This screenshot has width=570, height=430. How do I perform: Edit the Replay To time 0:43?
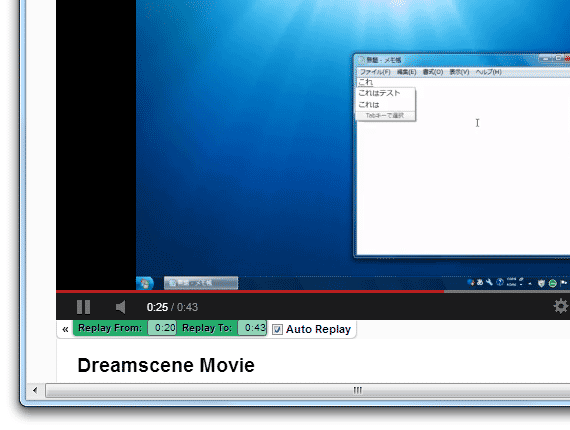click(x=252, y=328)
